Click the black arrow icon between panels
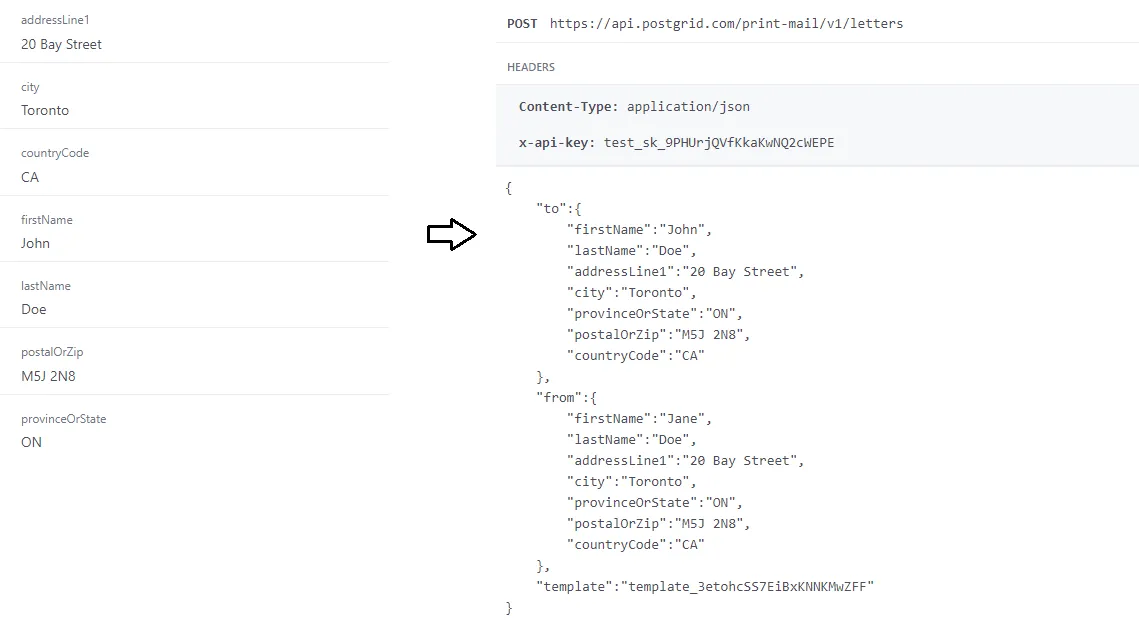The height and width of the screenshot is (627, 1139). coord(452,234)
